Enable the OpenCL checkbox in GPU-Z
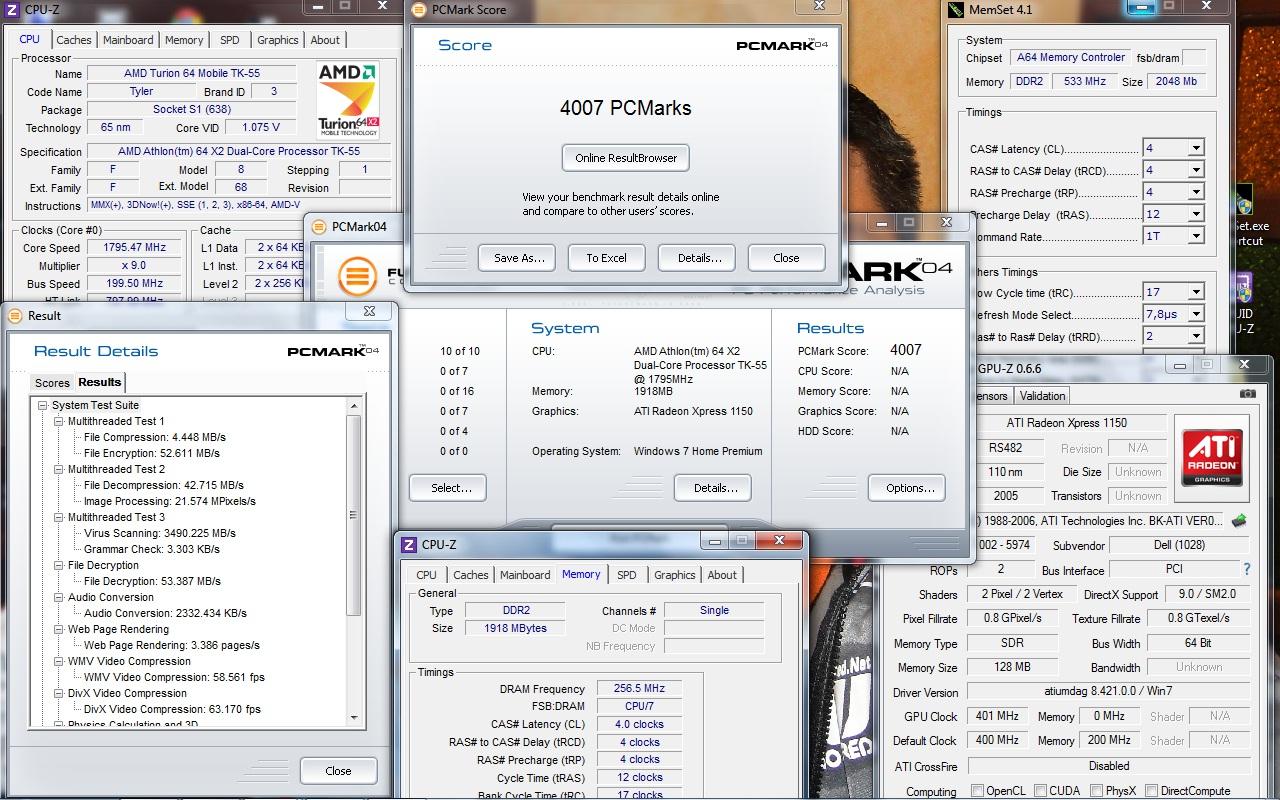The image size is (1280, 800). 977,791
